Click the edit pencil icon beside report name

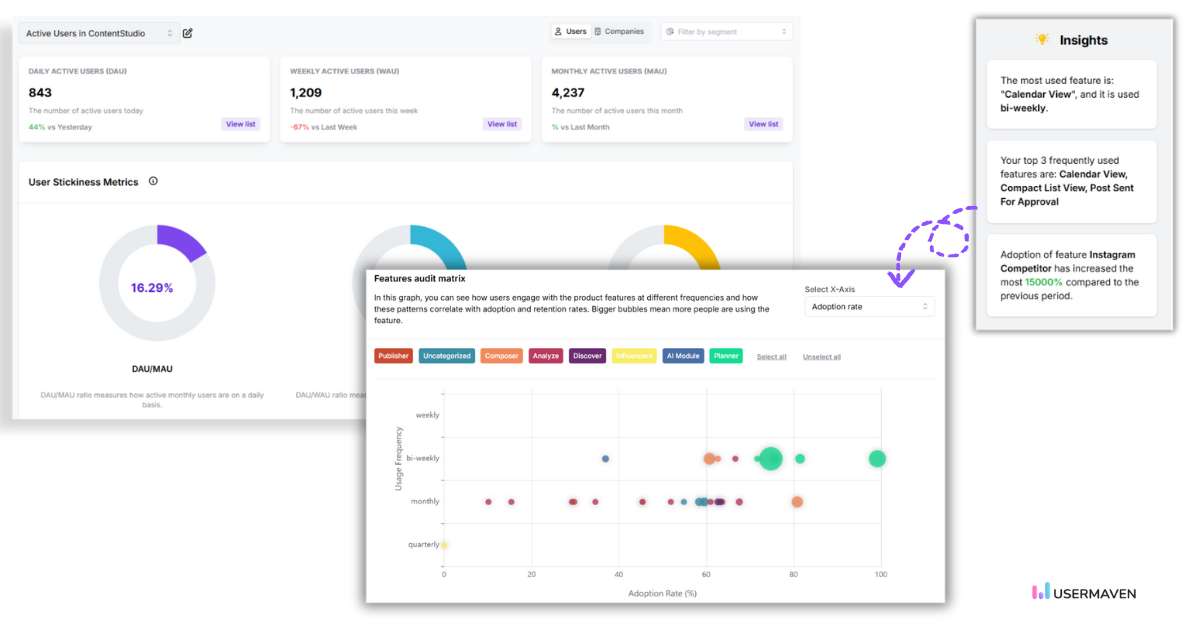pos(188,33)
